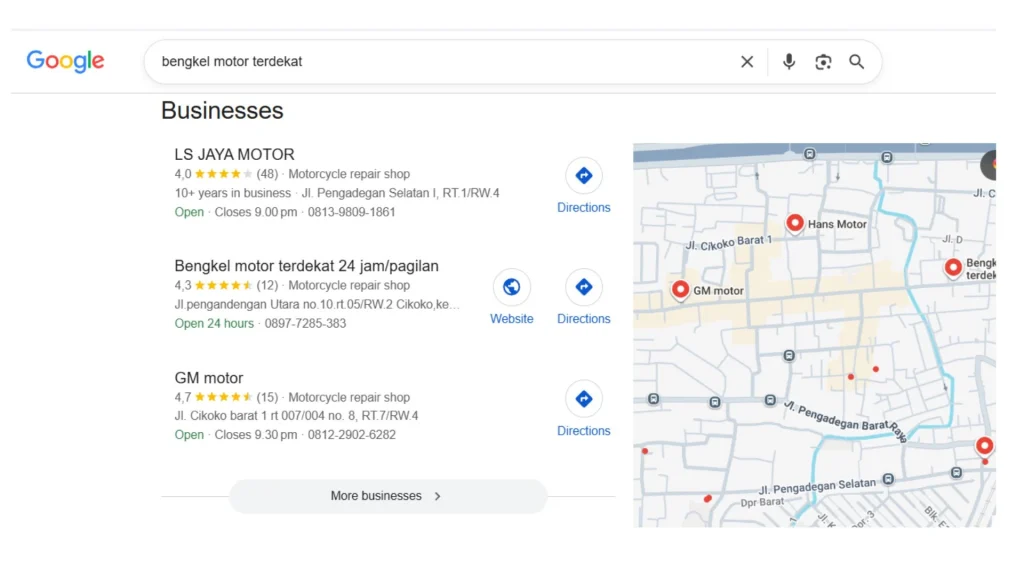Open search by image camera icon
Viewport: 1024px width, 576px height.
tap(823, 61)
